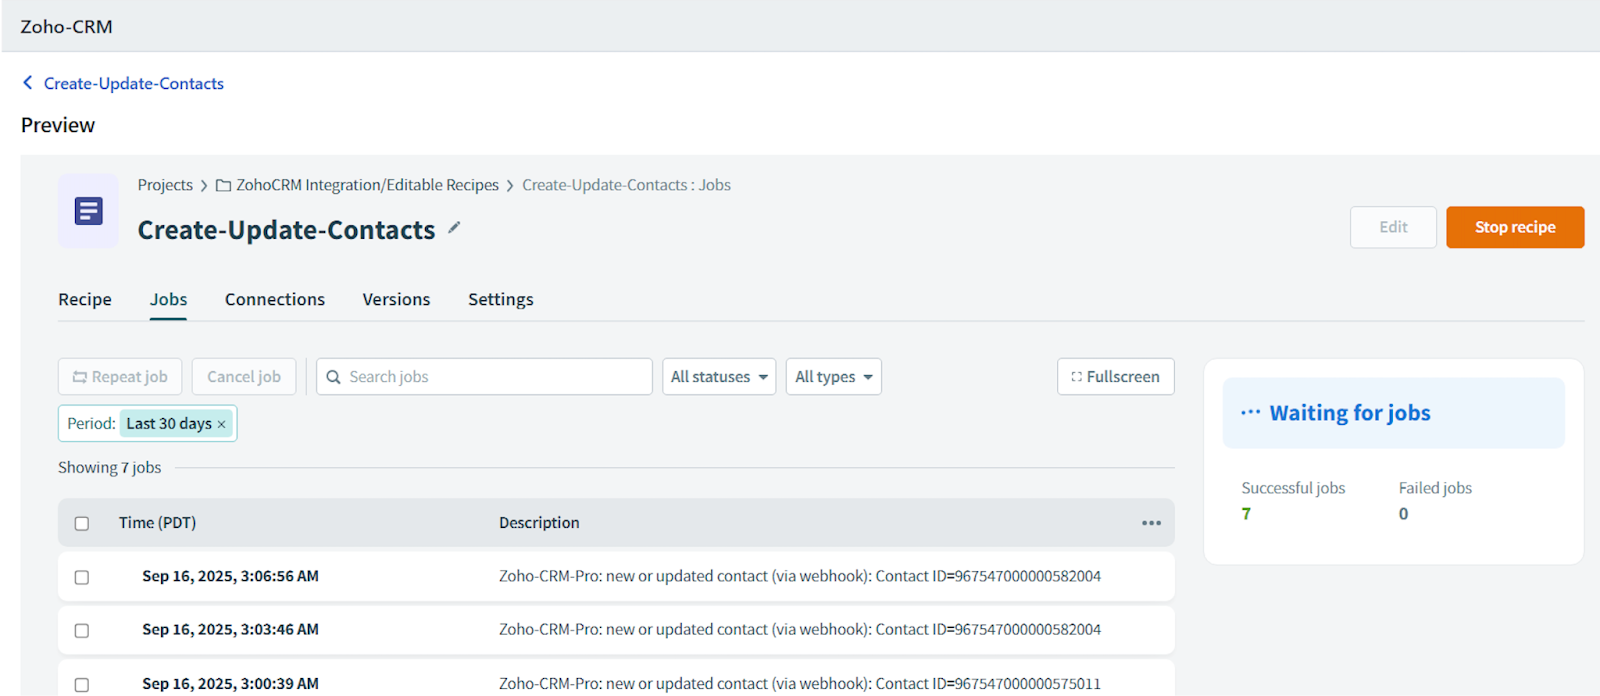Screen dimensions: 1600x696
Task: Open the three-dot column options menu
Action: 1151,523
